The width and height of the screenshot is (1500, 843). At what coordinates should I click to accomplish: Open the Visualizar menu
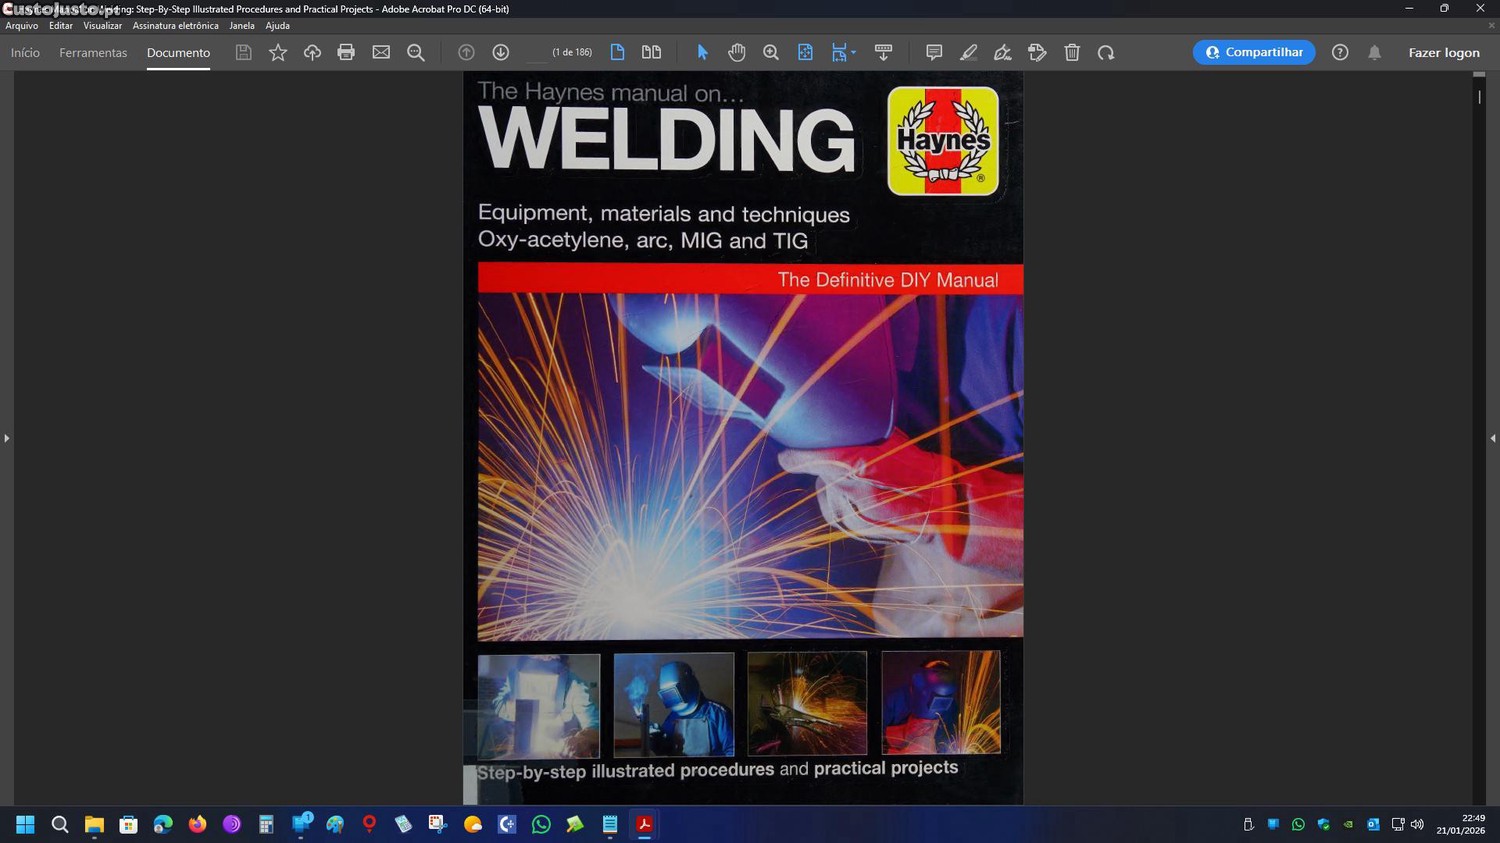tap(102, 26)
